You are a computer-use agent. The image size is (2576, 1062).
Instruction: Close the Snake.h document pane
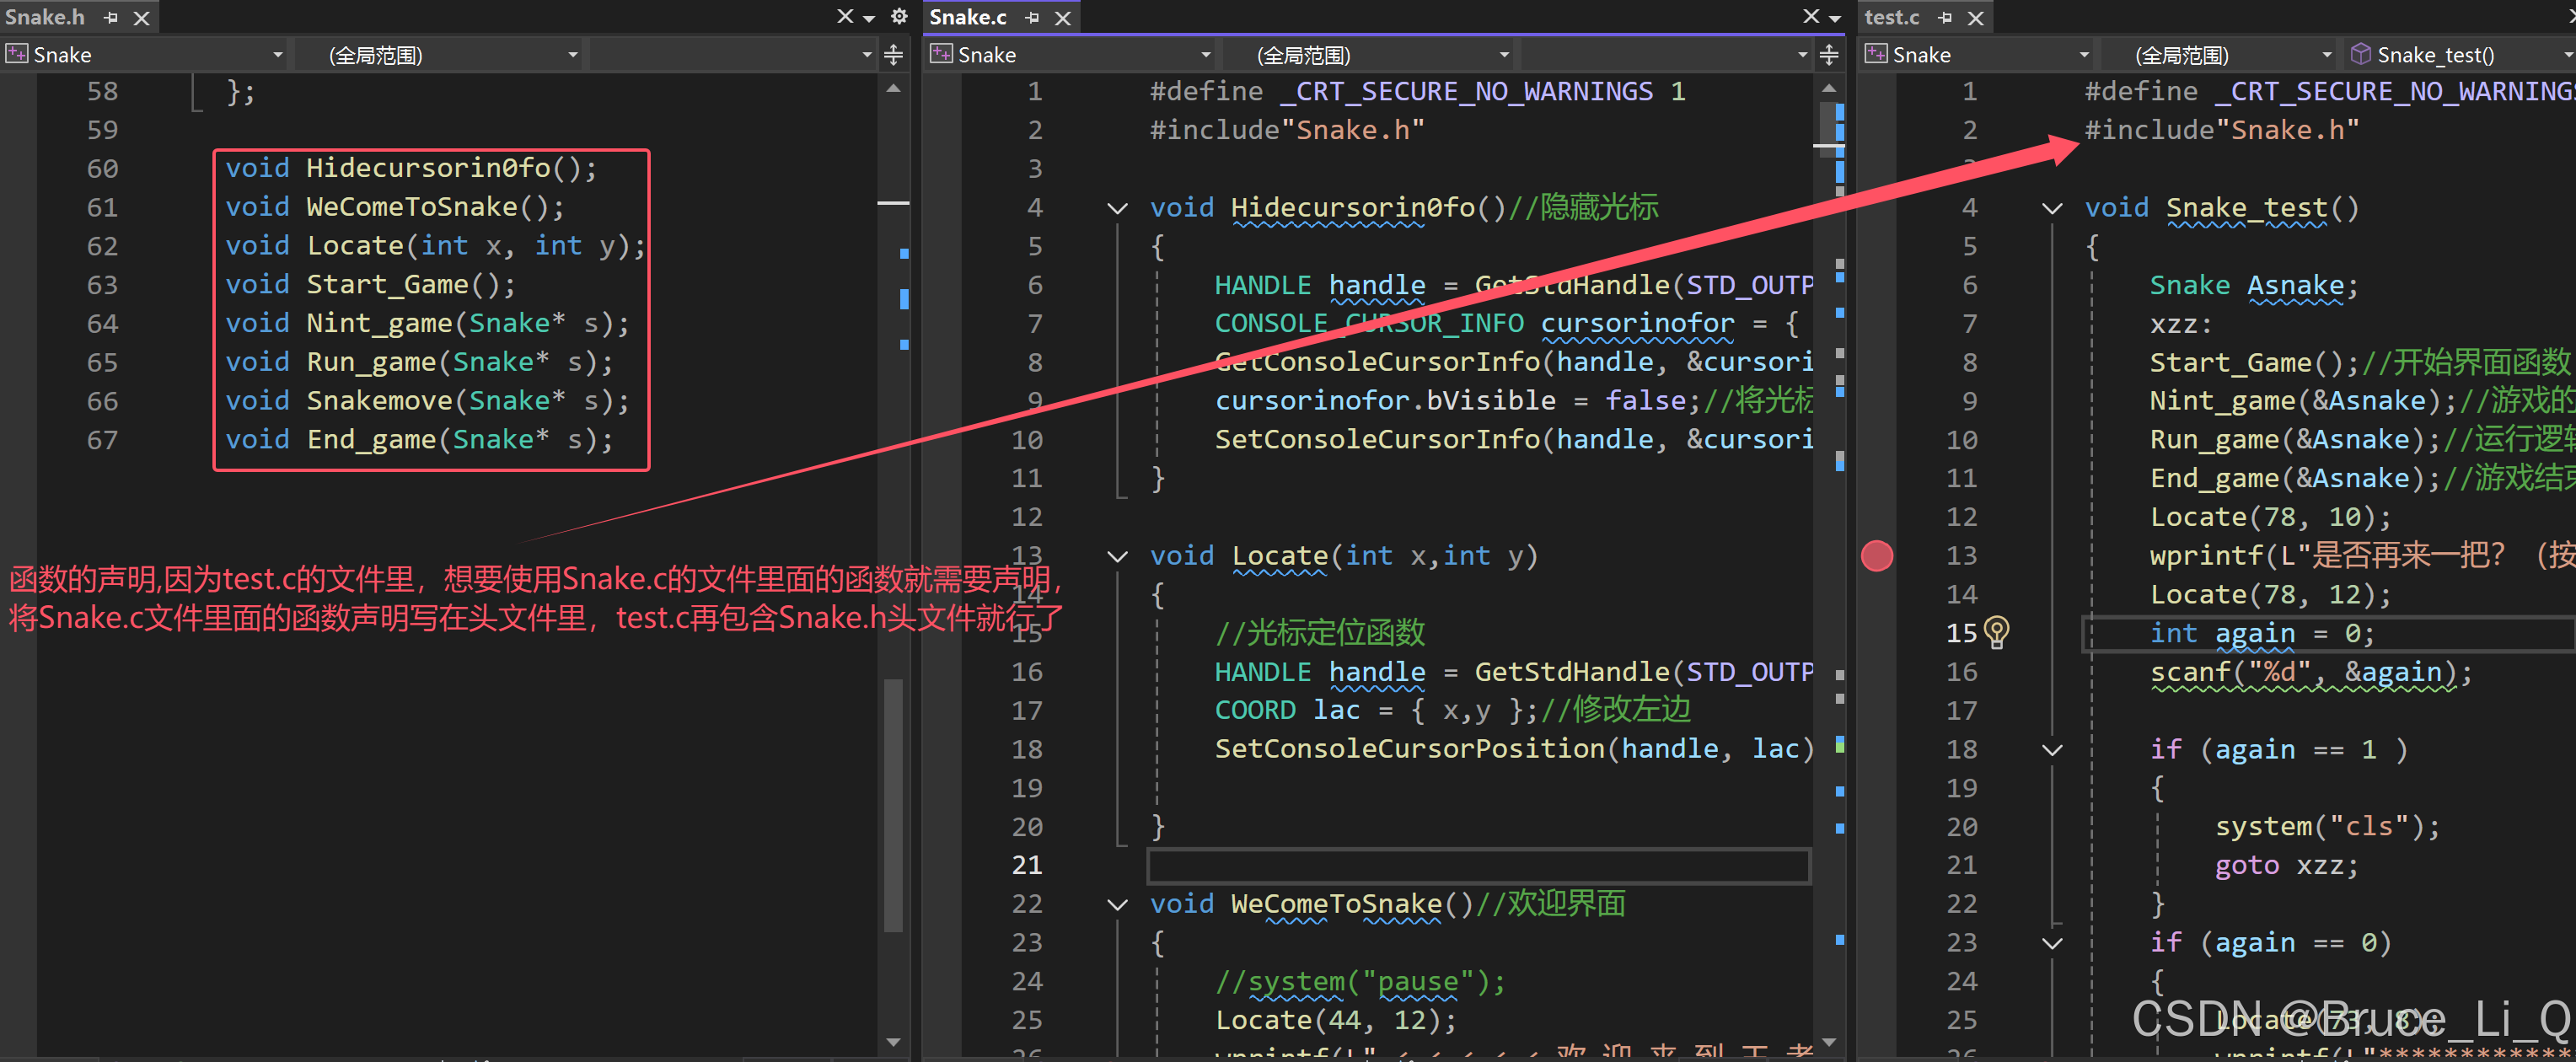click(x=845, y=16)
